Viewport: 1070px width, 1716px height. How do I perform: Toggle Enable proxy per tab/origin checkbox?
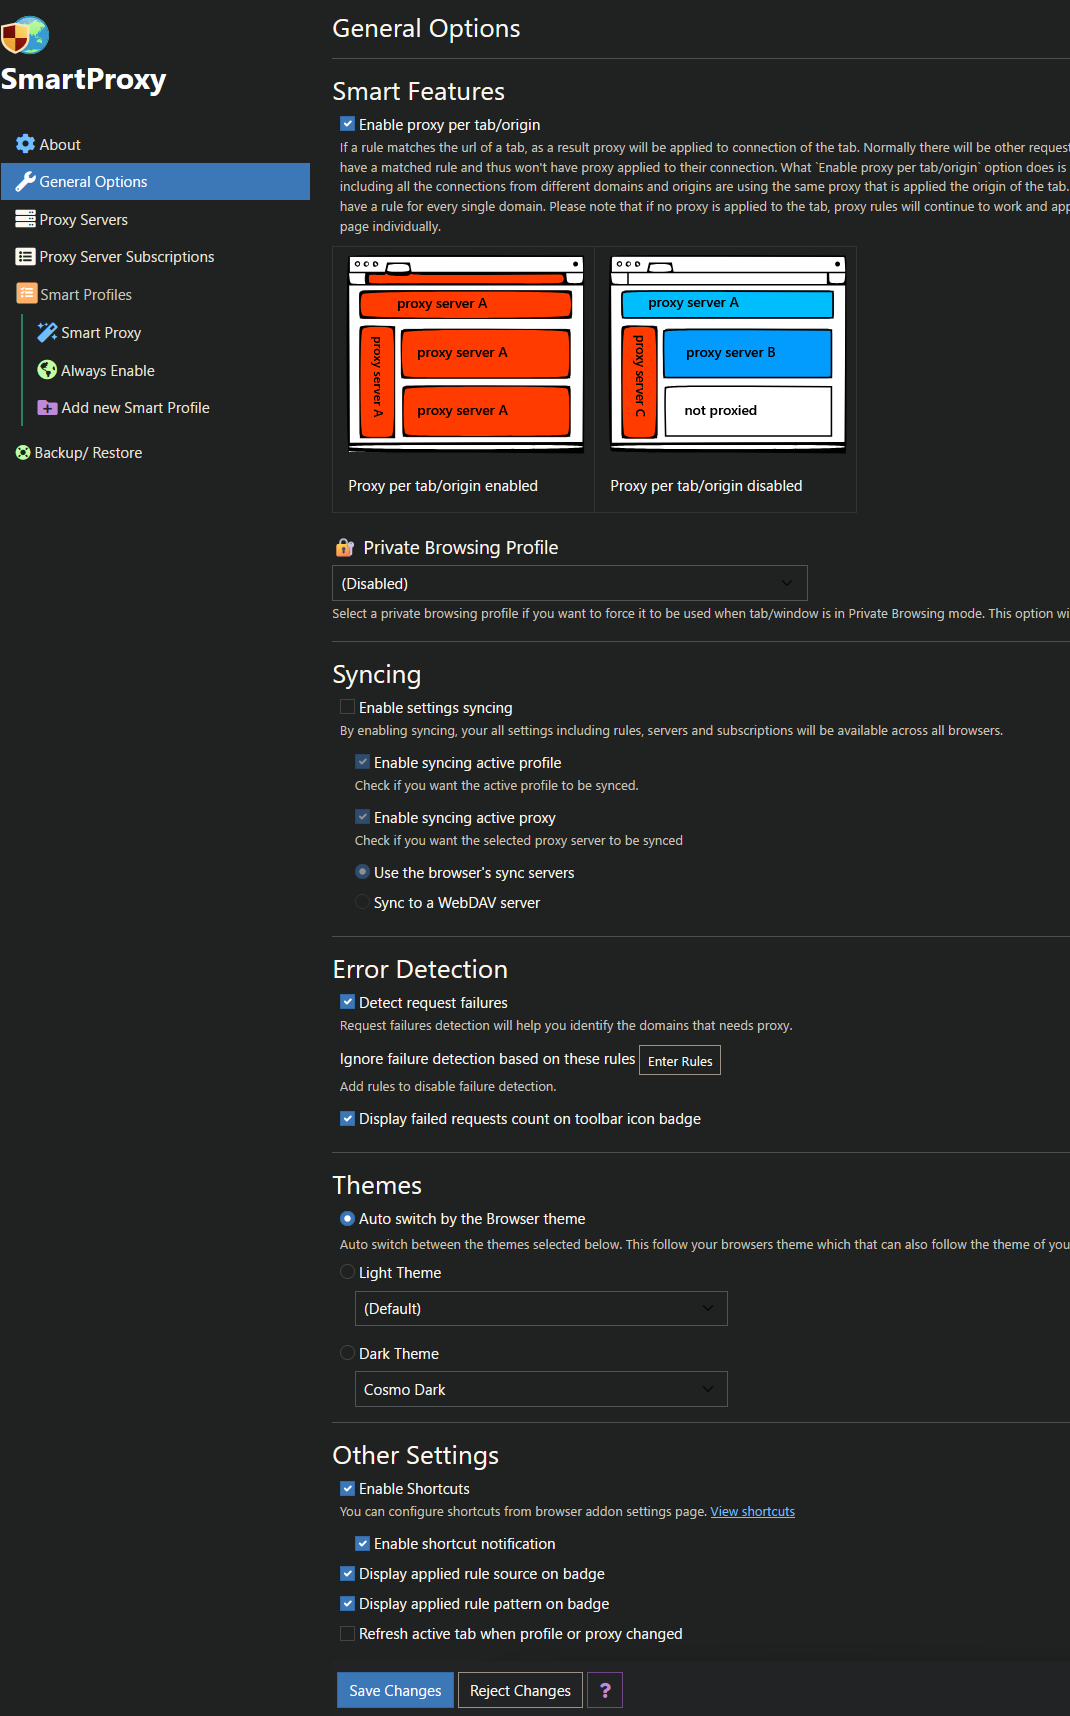click(347, 124)
